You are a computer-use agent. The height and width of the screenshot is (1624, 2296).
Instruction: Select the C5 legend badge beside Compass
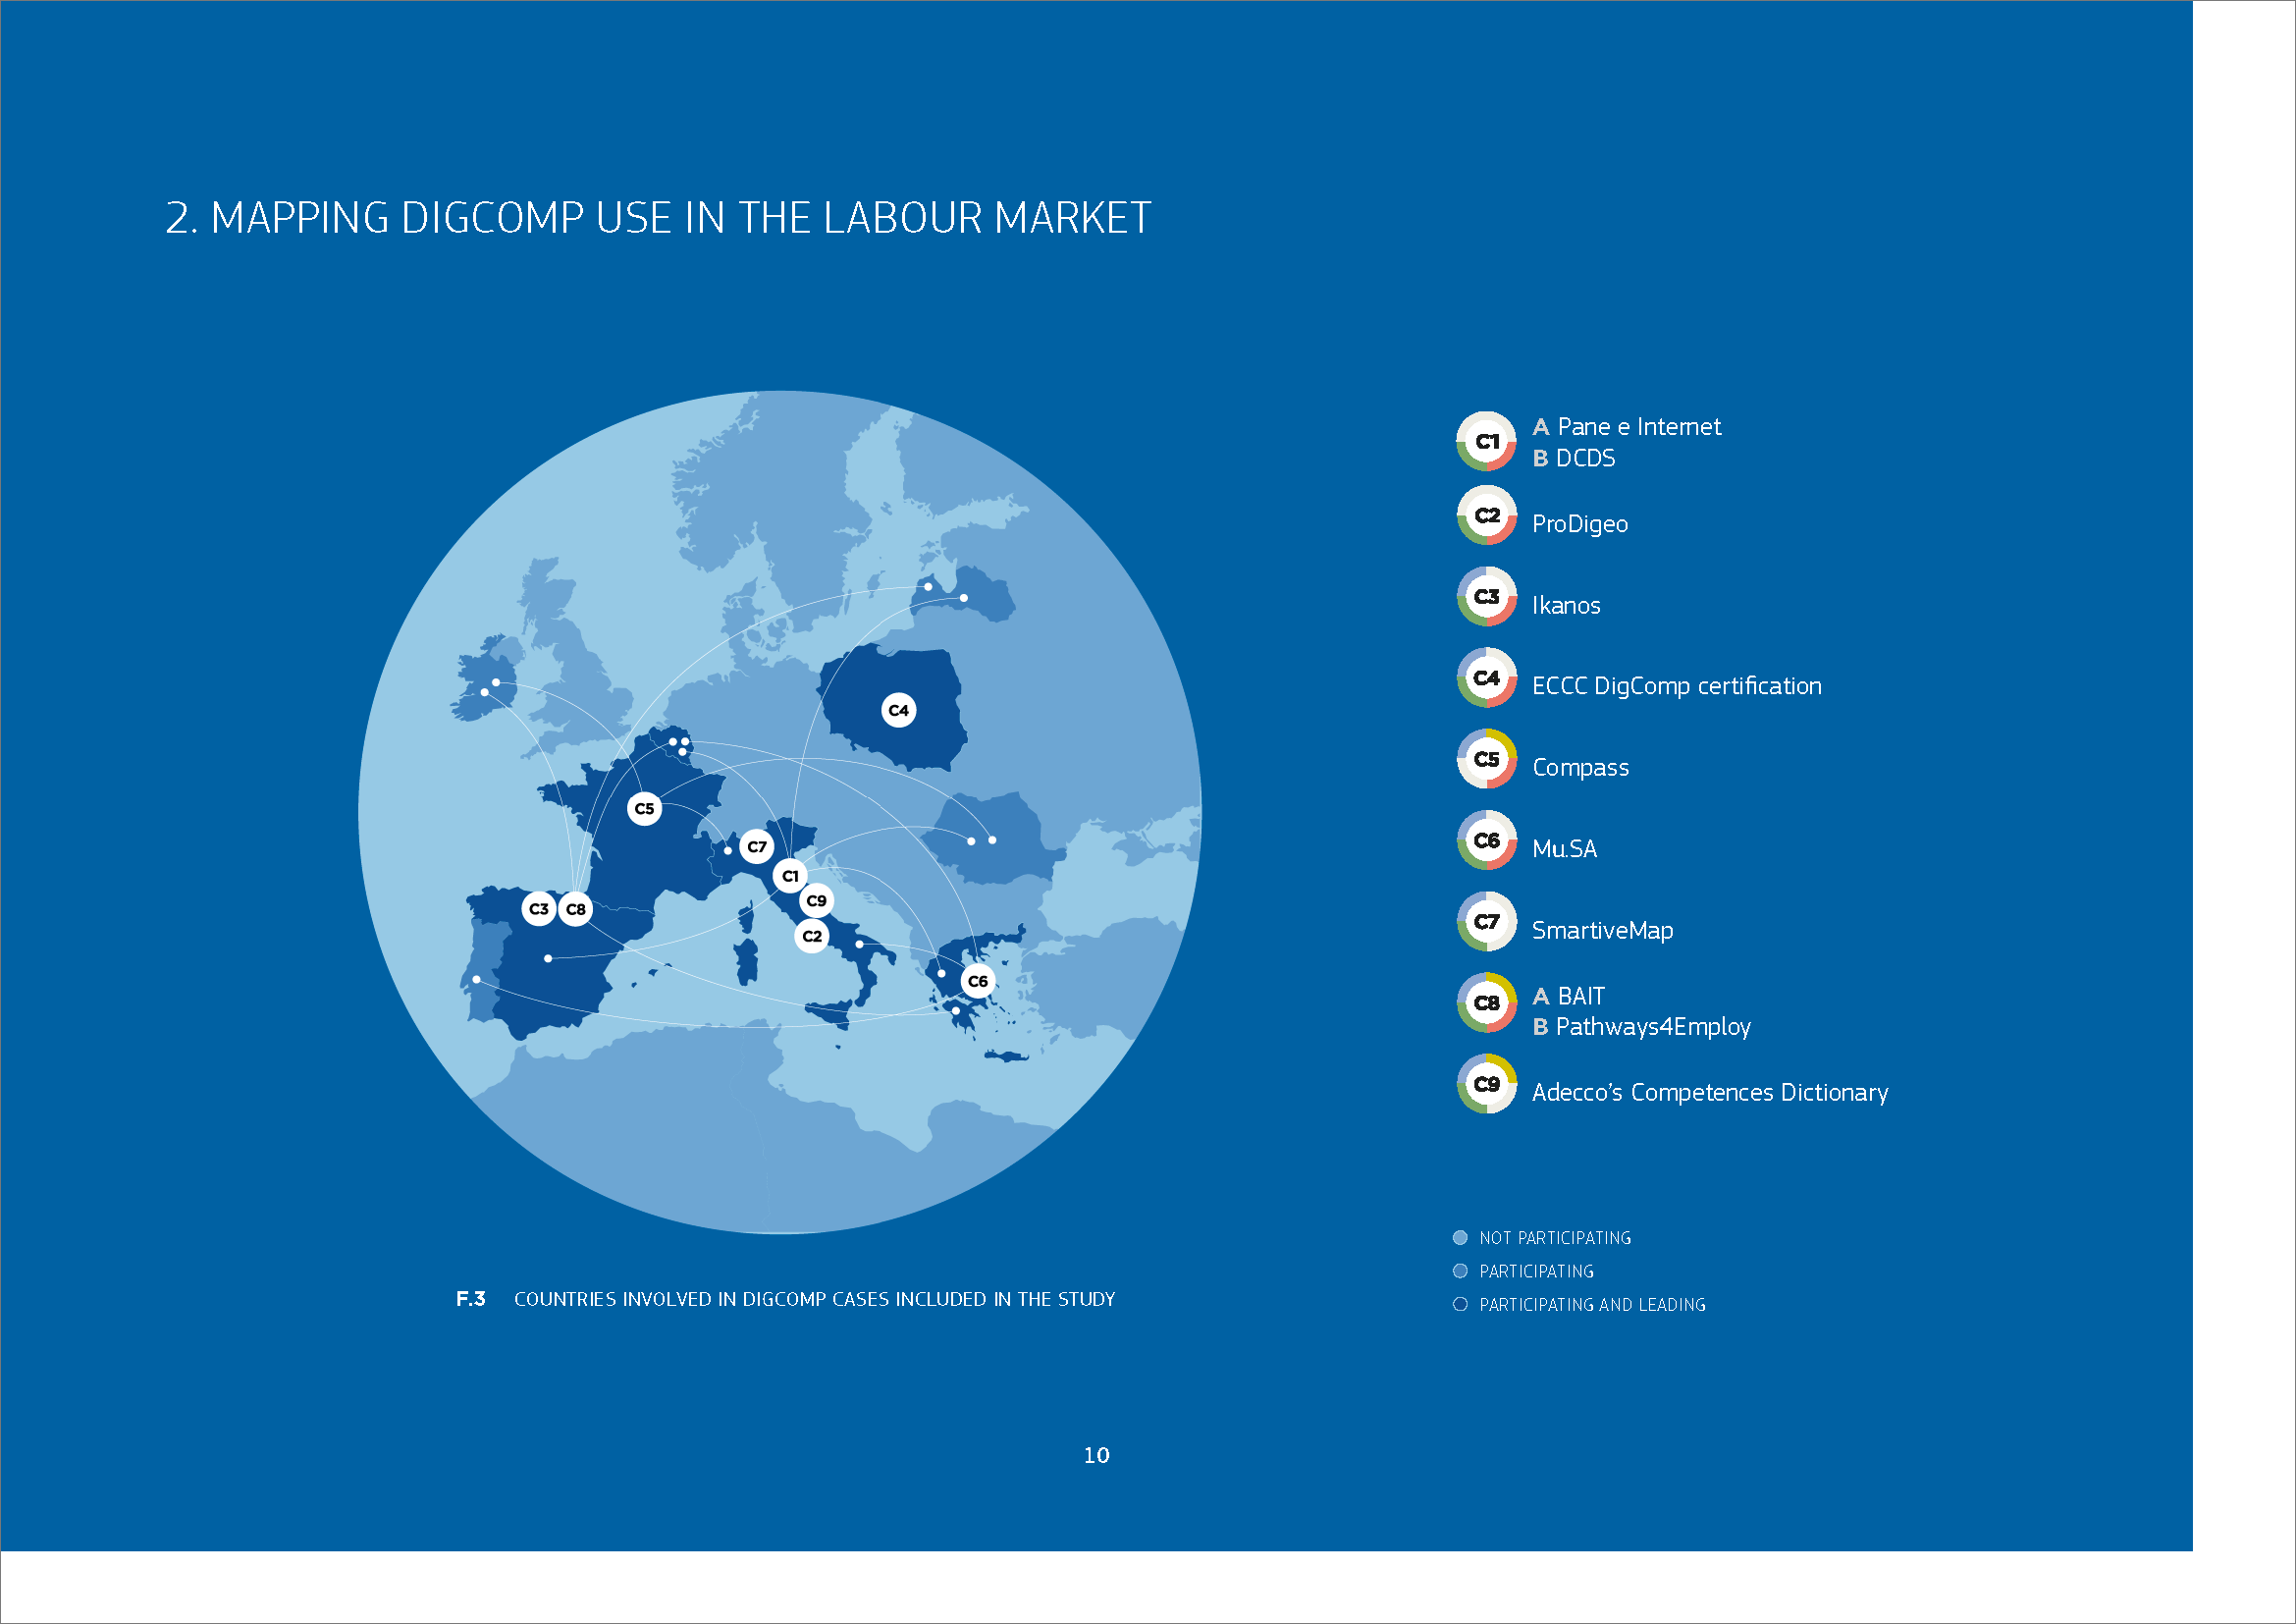click(x=1487, y=759)
